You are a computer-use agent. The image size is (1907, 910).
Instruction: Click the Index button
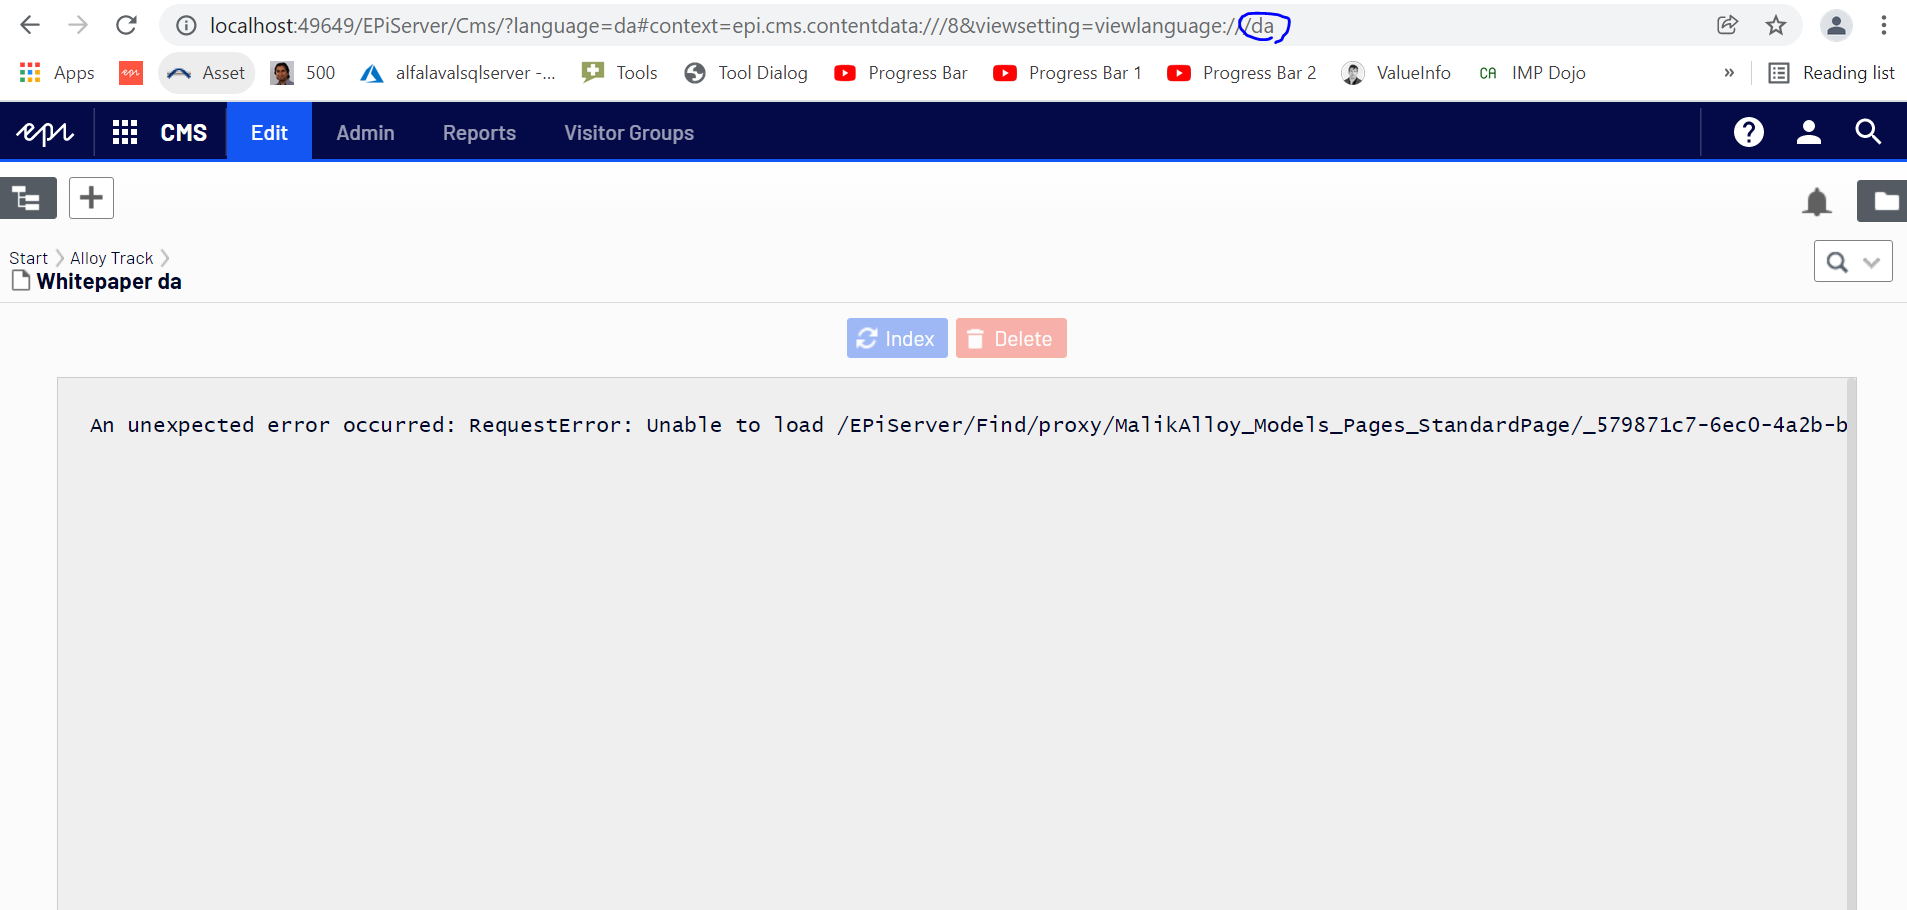click(897, 338)
